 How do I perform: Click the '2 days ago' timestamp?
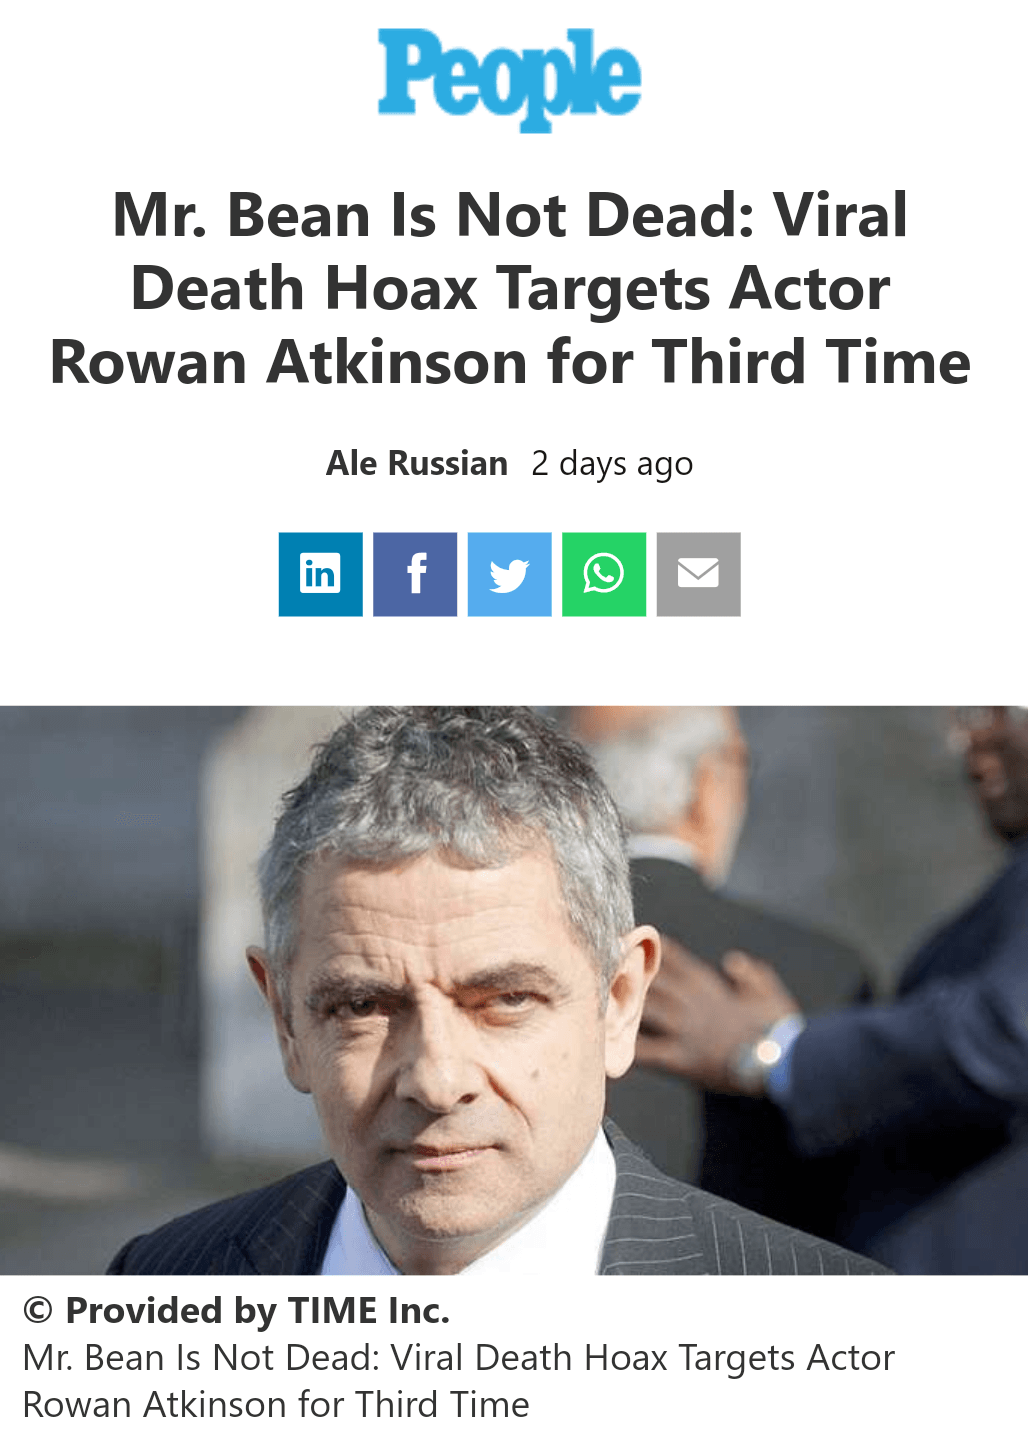point(612,464)
